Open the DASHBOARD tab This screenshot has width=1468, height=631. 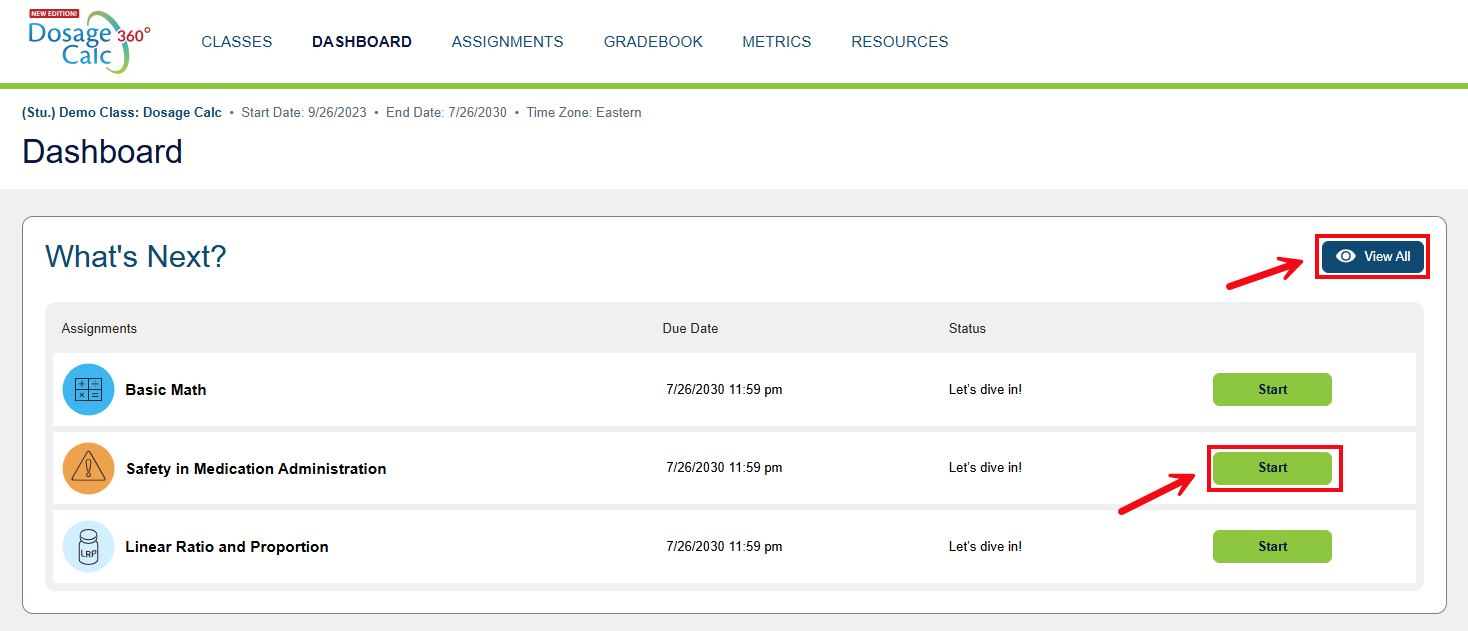point(361,41)
